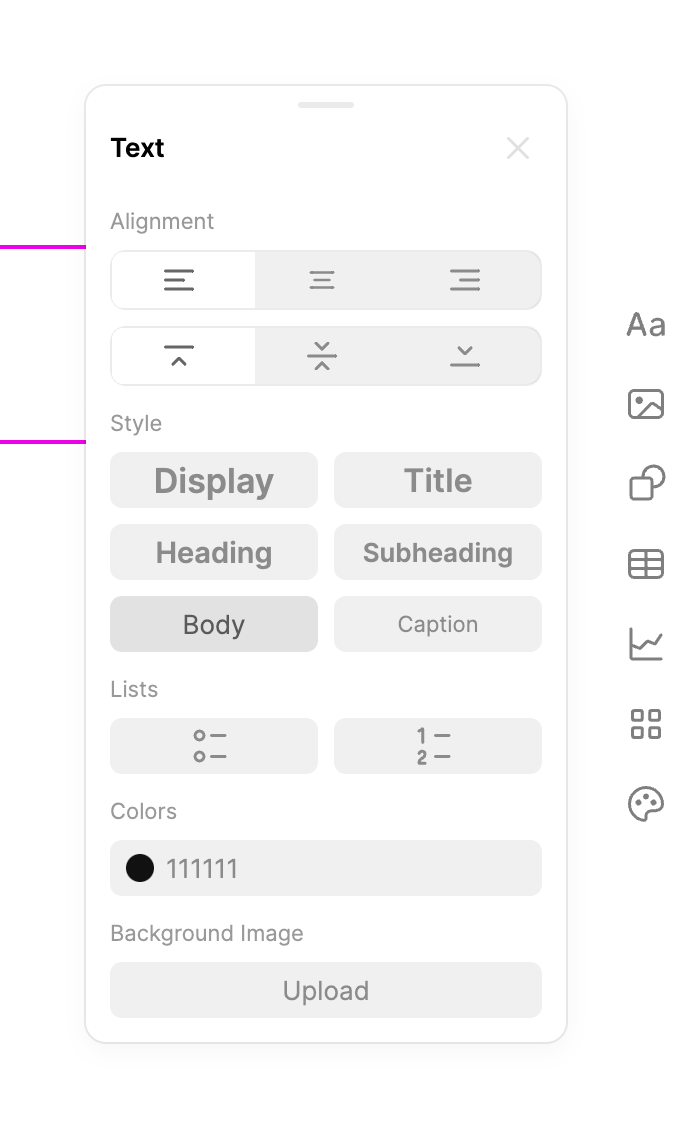Open the components grid icon in the sidebar
The width and height of the screenshot is (697, 1140).
click(645, 724)
